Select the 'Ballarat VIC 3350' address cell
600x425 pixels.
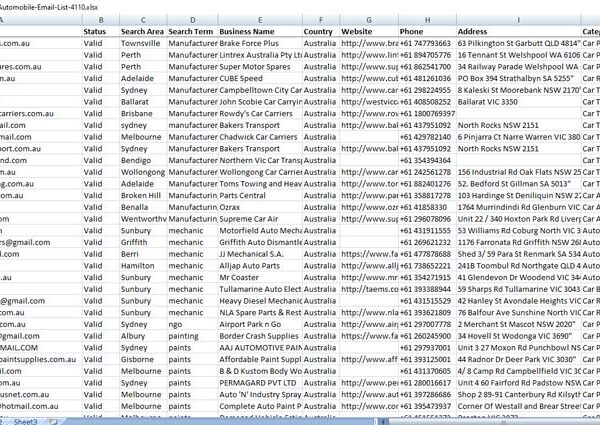[519, 102]
